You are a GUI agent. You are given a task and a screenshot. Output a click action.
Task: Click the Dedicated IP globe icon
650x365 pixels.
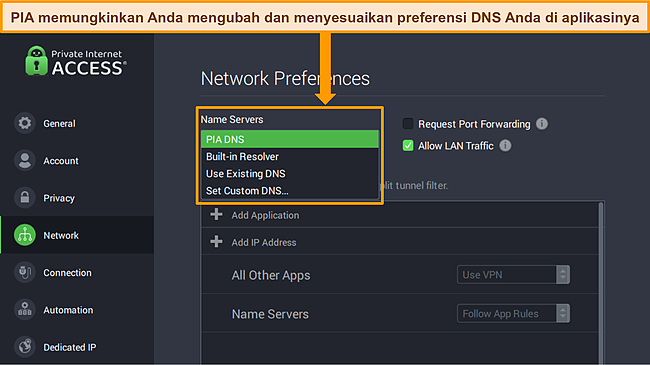point(25,347)
